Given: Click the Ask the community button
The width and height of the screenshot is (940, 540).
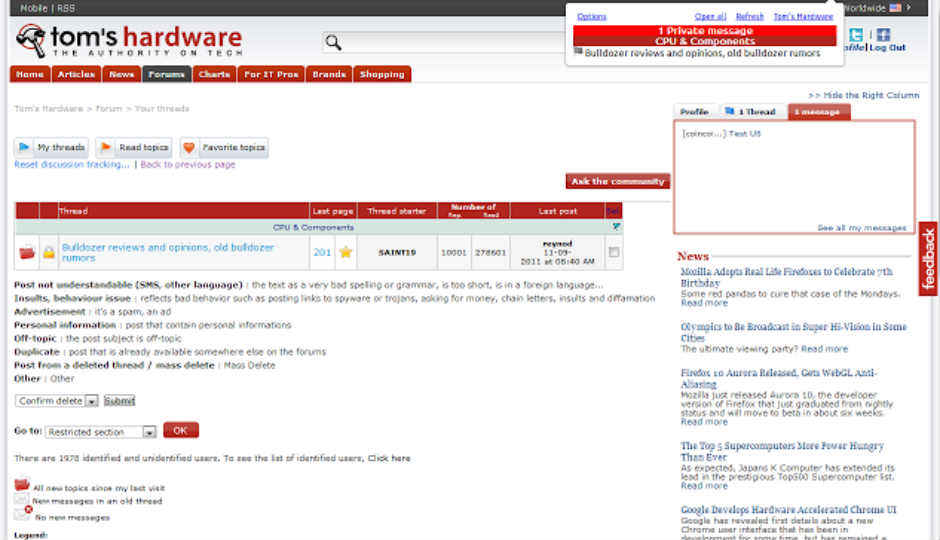Looking at the screenshot, I should click(x=617, y=181).
